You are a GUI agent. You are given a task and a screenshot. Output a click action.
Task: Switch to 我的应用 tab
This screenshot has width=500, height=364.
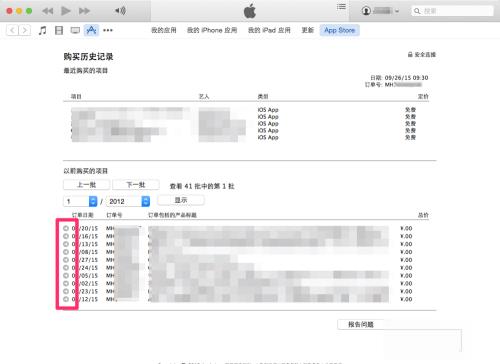[x=164, y=30]
